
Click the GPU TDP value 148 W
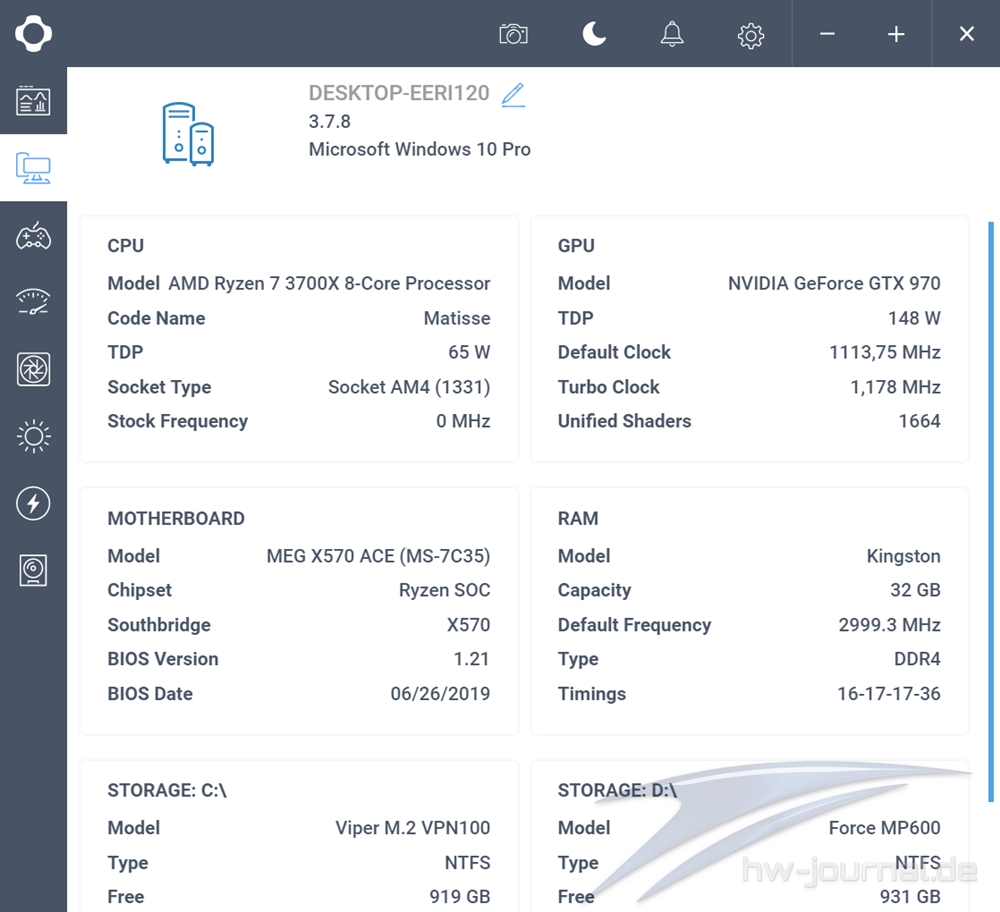(x=914, y=318)
